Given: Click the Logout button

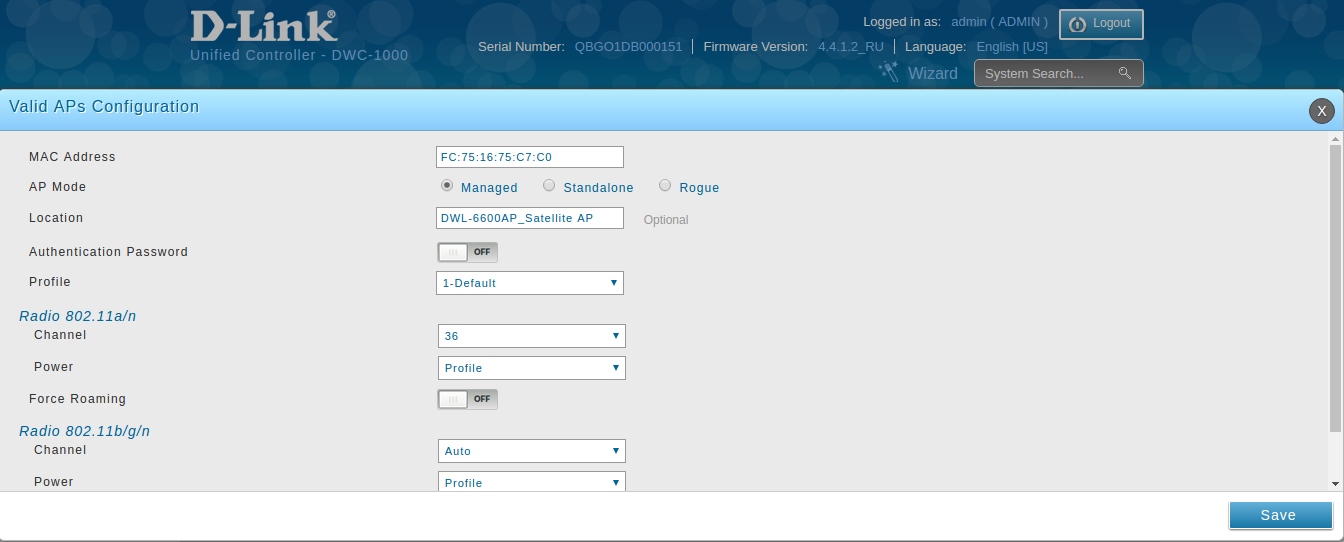Looking at the screenshot, I should click(x=1100, y=24).
